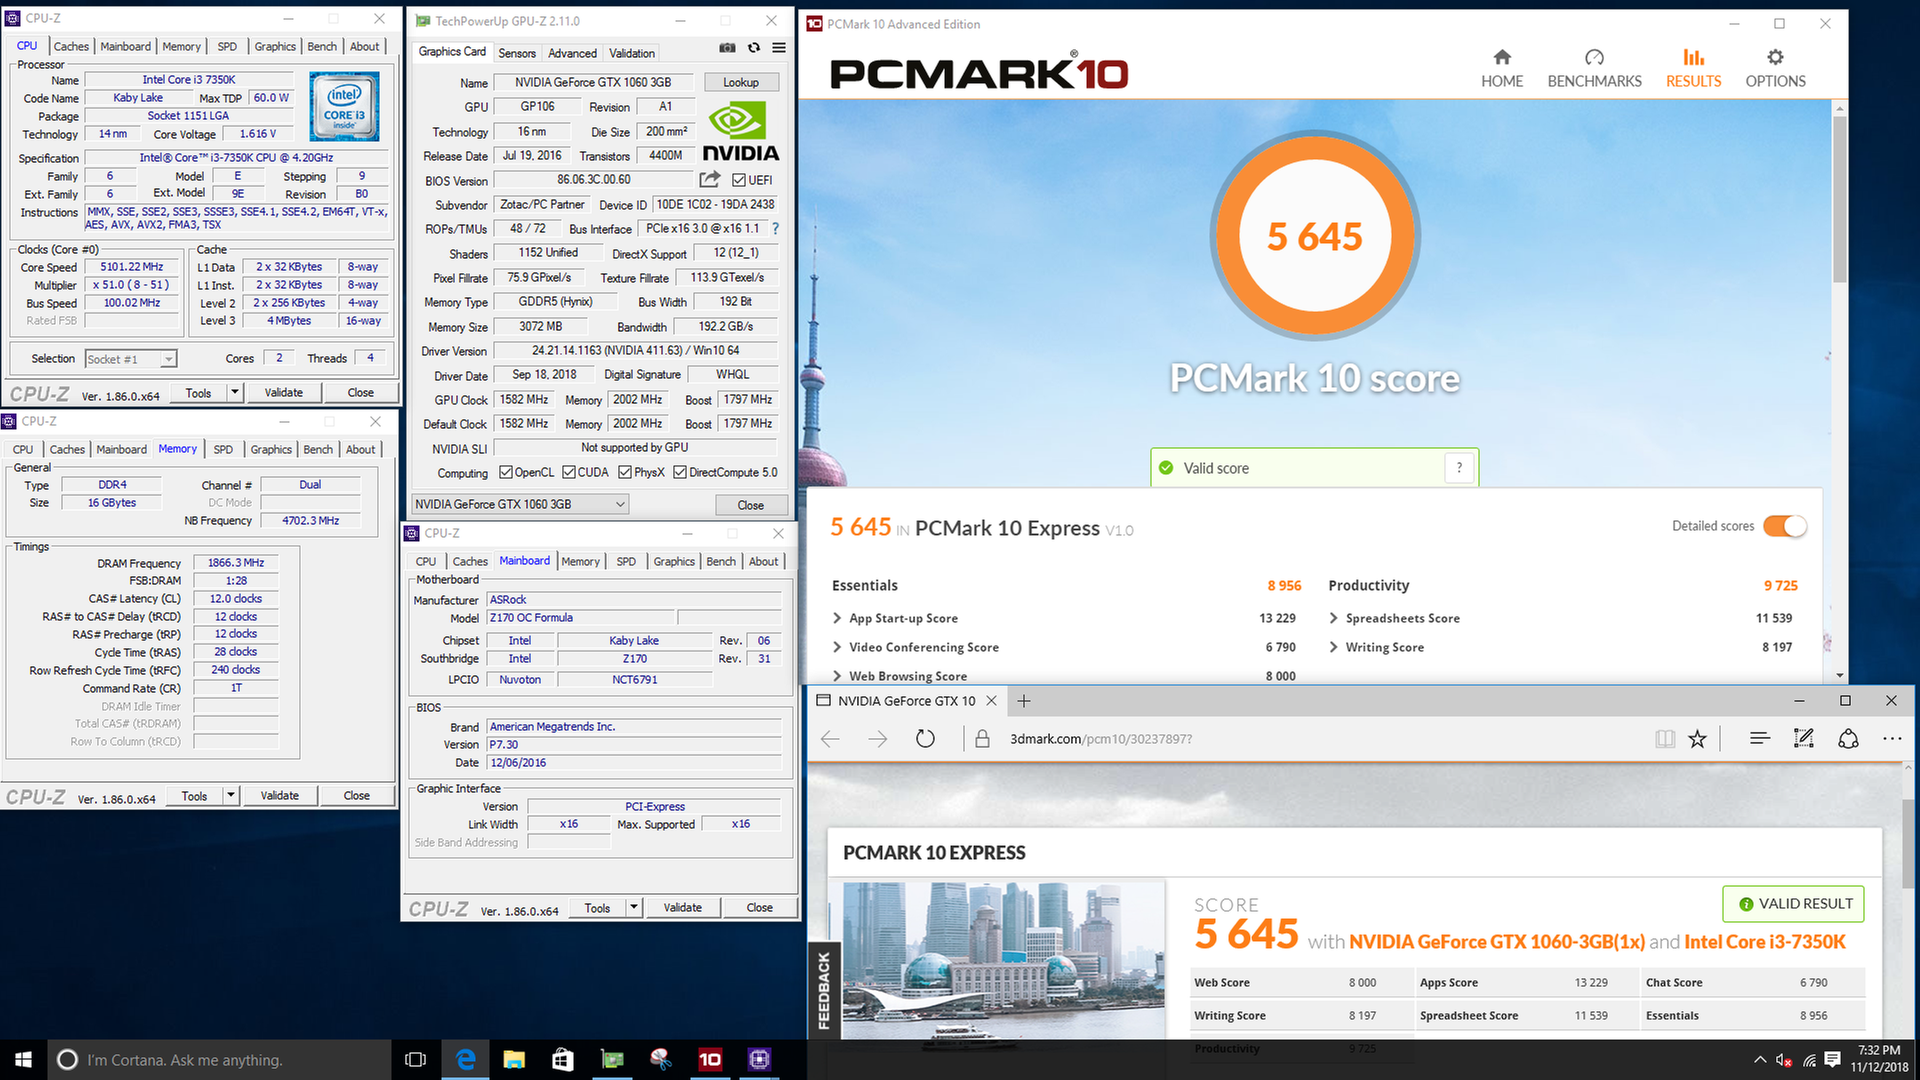Click bus interface question mark in GPU-Z
The image size is (1920, 1080).
(775, 229)
